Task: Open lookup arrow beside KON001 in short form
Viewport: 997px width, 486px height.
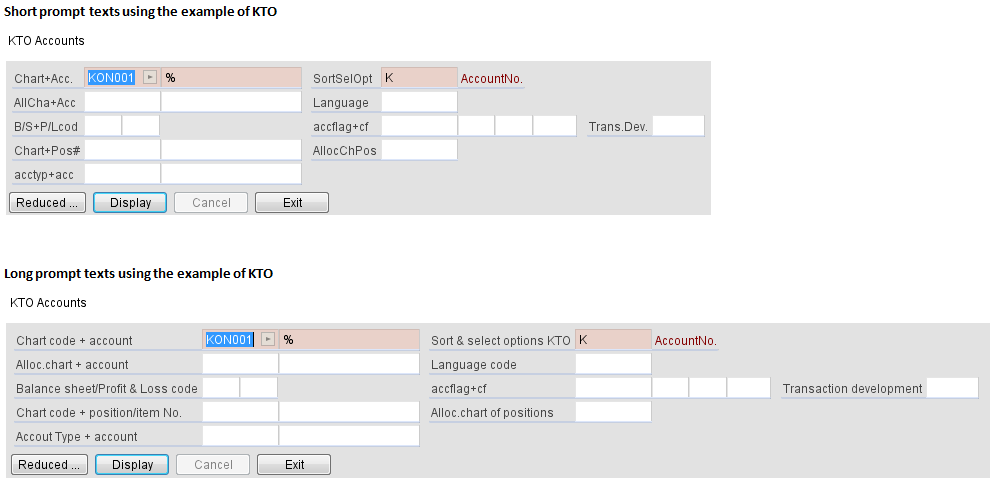Action: tap(149, 78)
